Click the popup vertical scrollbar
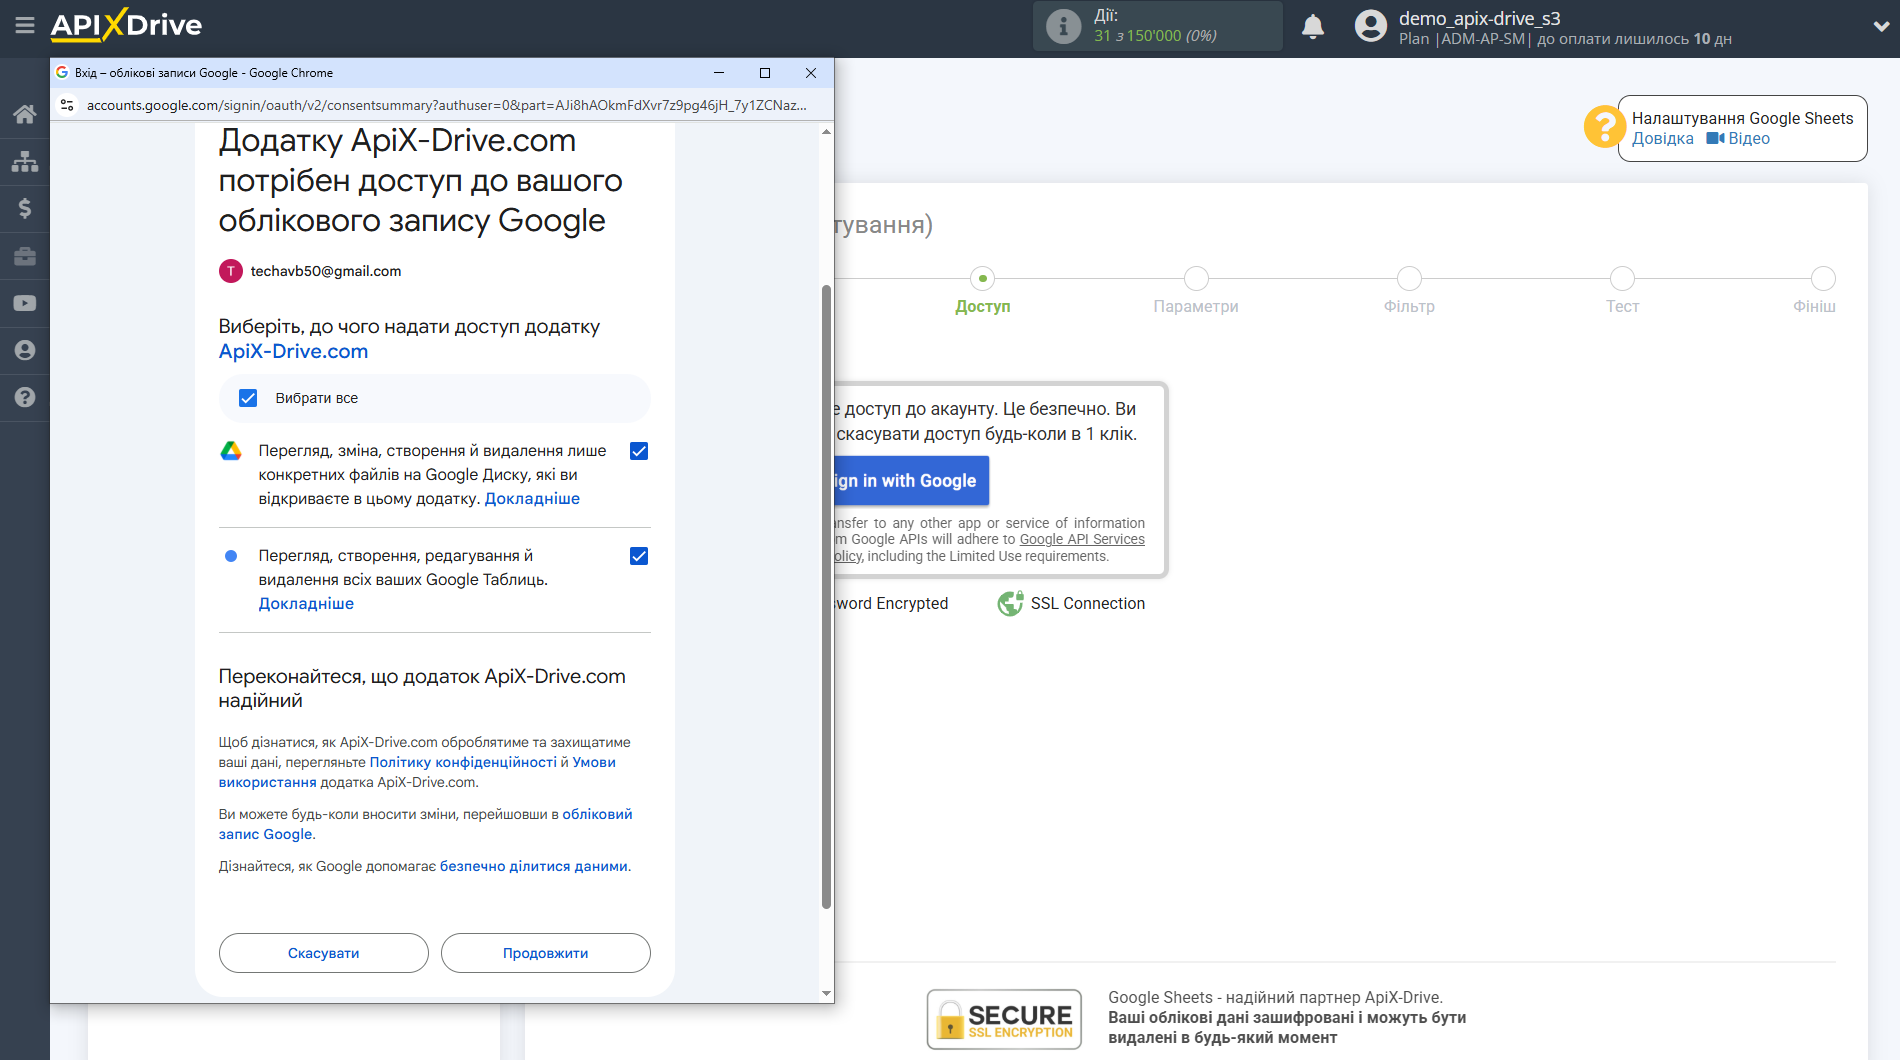1900x1060 pixels. coord(826,597)
